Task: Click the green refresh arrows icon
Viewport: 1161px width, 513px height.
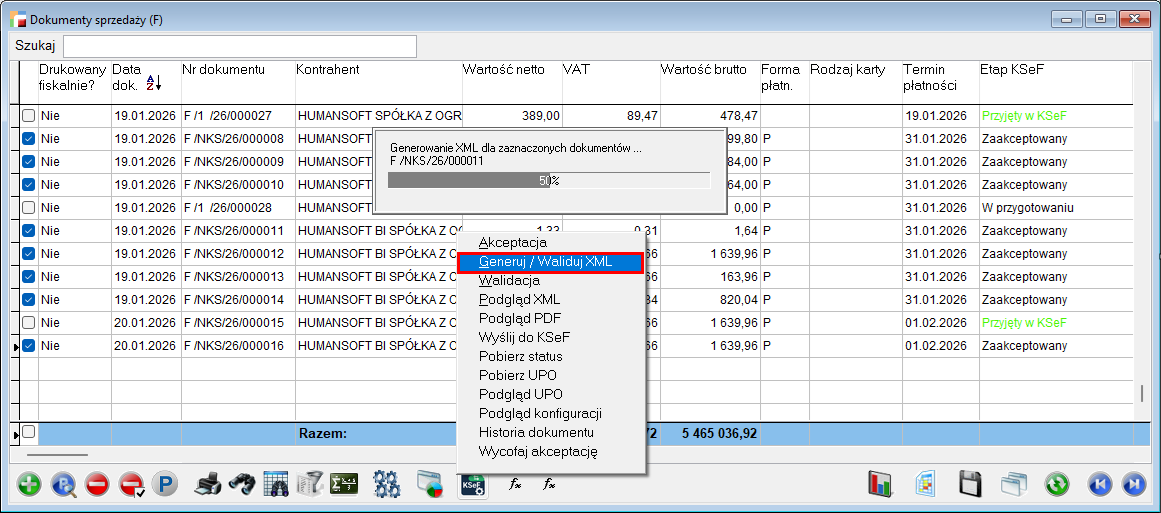Action: pyautogui.click(x=1057, y=485)
